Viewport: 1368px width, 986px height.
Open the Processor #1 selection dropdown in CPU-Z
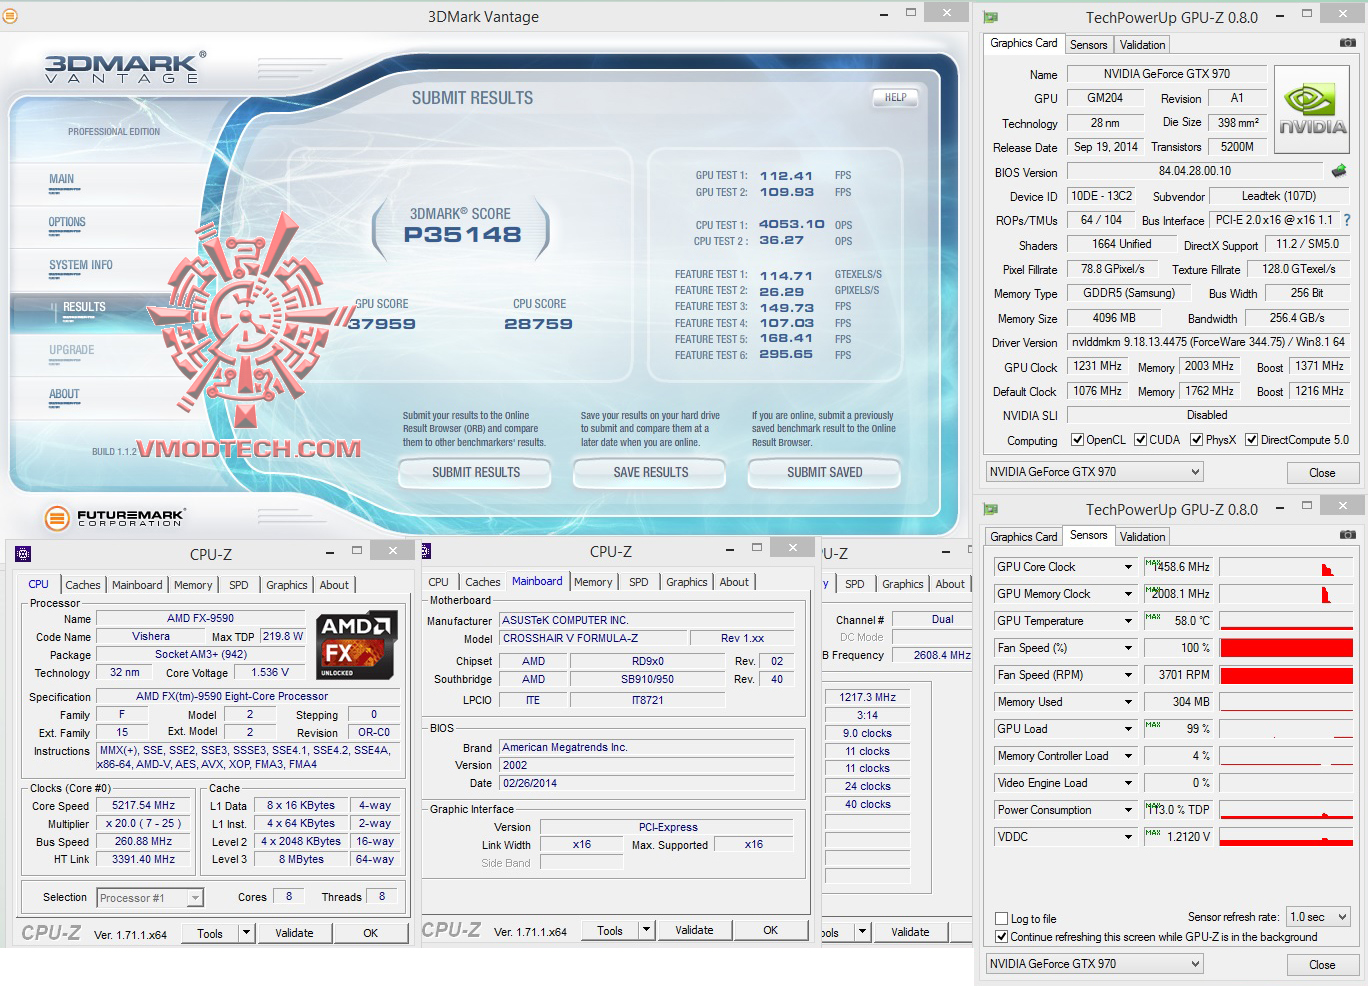coord(150,898)
